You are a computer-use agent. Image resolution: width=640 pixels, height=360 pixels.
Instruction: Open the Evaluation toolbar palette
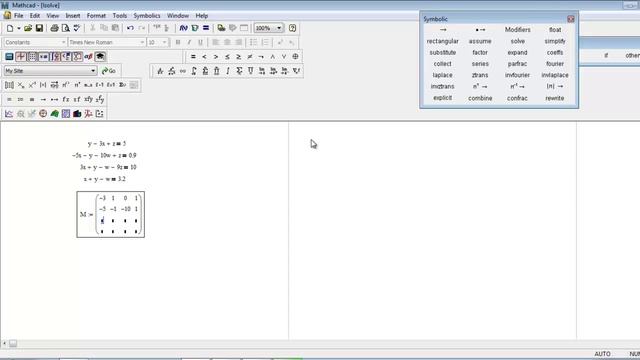tap(43, 57)
